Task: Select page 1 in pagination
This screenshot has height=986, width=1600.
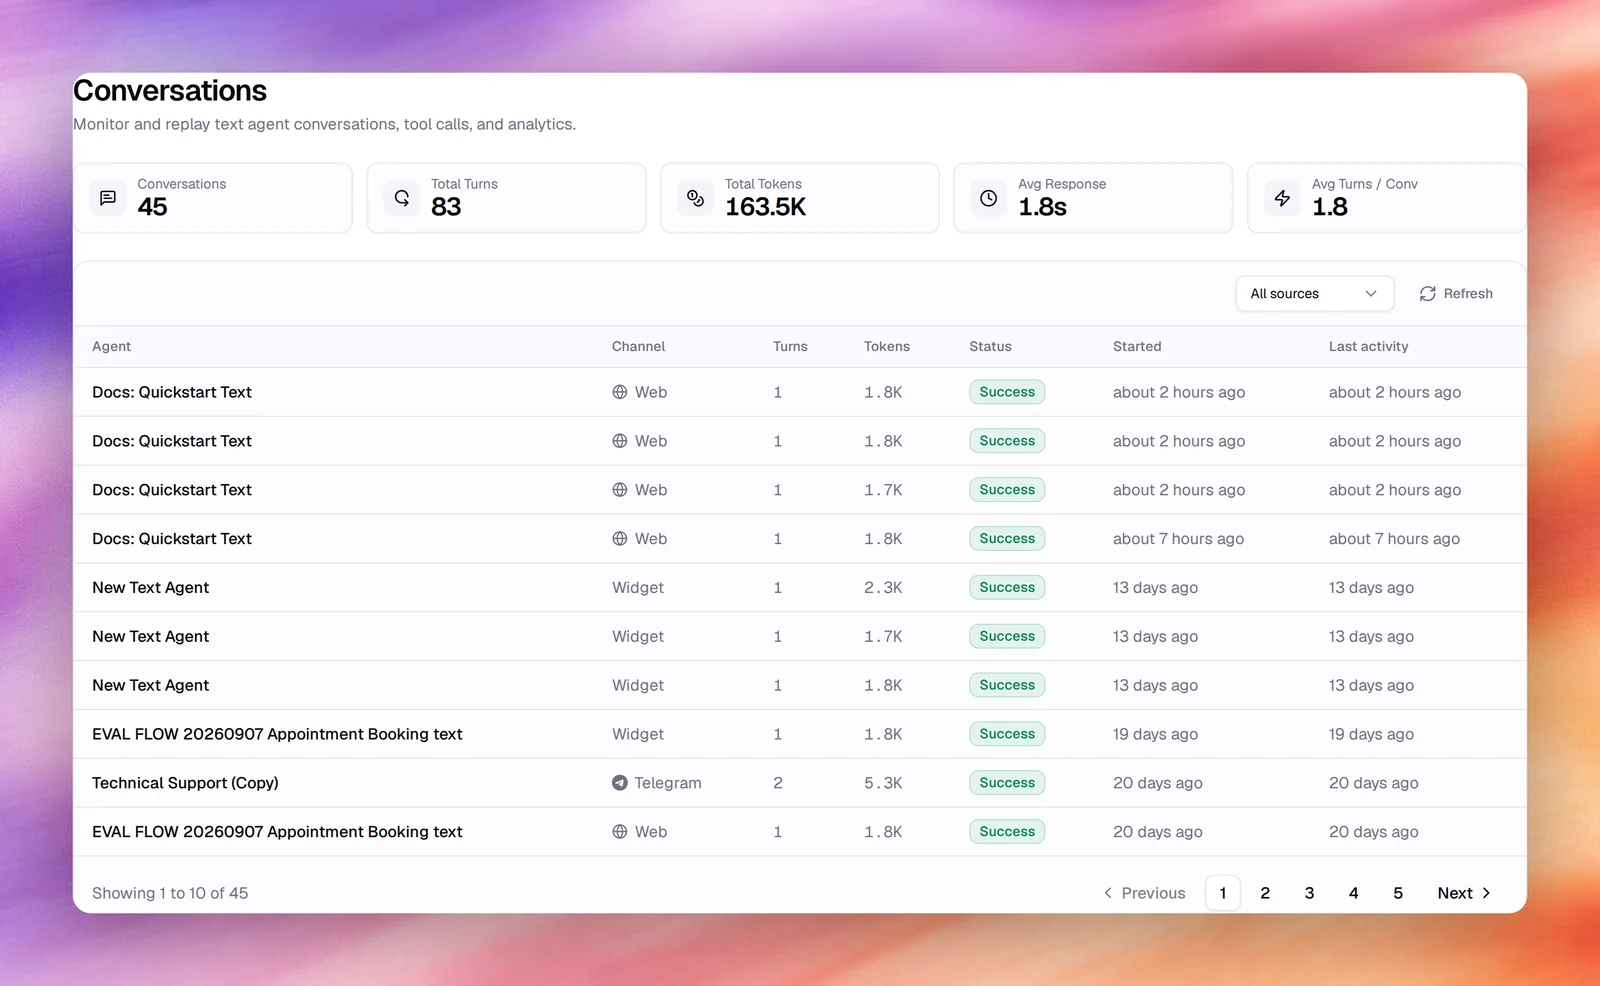Action: (x=1223, y=893)
